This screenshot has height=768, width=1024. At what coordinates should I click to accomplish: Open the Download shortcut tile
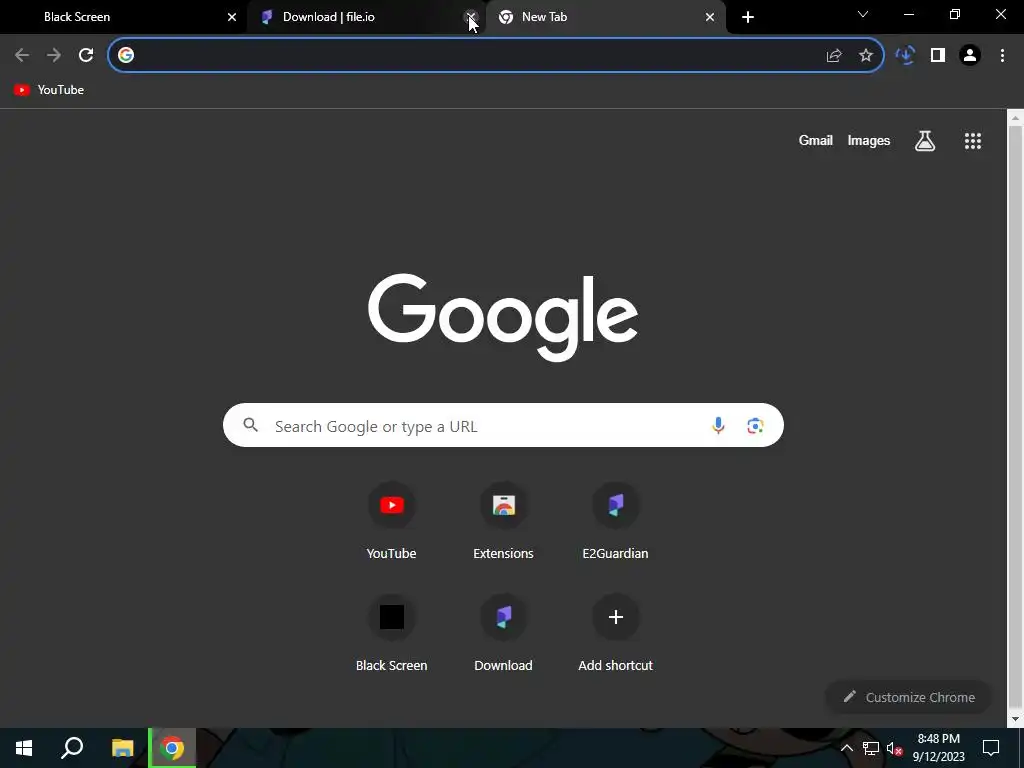(x=504, y=633)
